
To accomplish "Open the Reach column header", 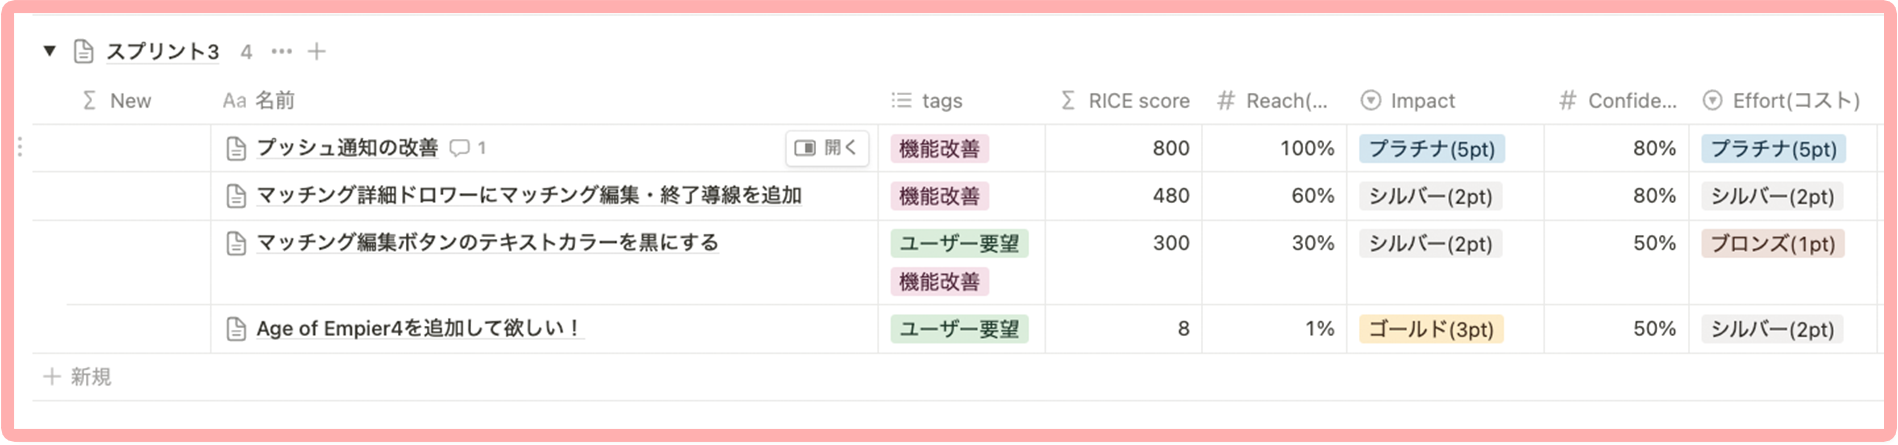I will (x=1273, y=100).
